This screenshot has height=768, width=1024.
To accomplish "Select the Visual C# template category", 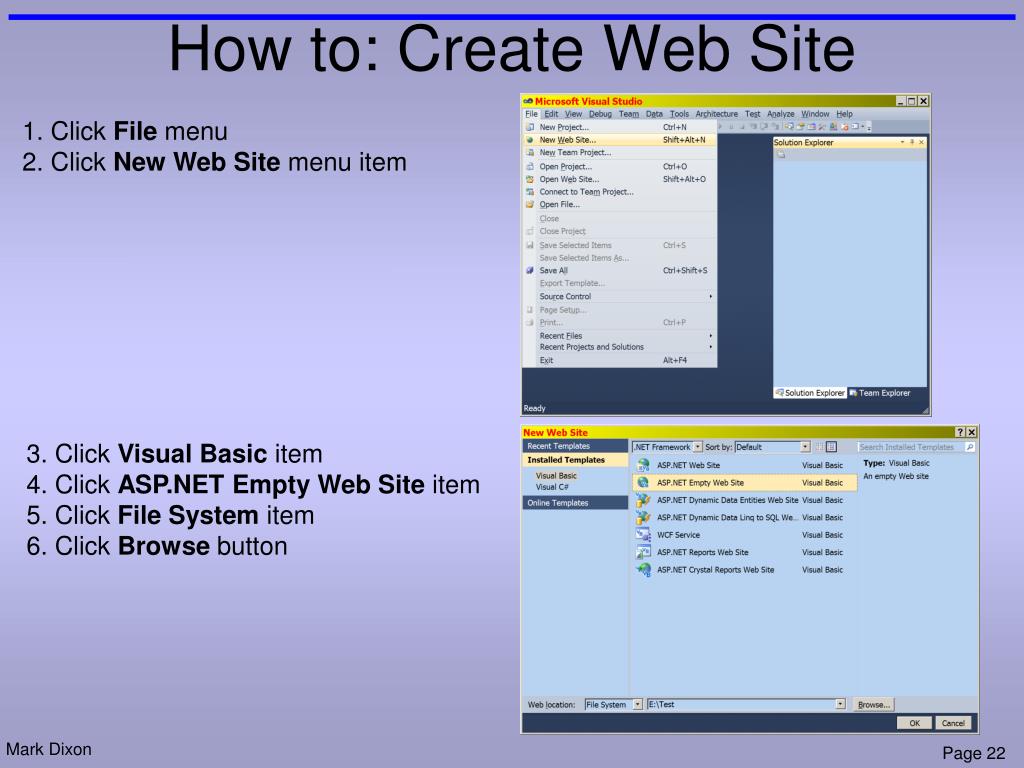I will 552,487.
